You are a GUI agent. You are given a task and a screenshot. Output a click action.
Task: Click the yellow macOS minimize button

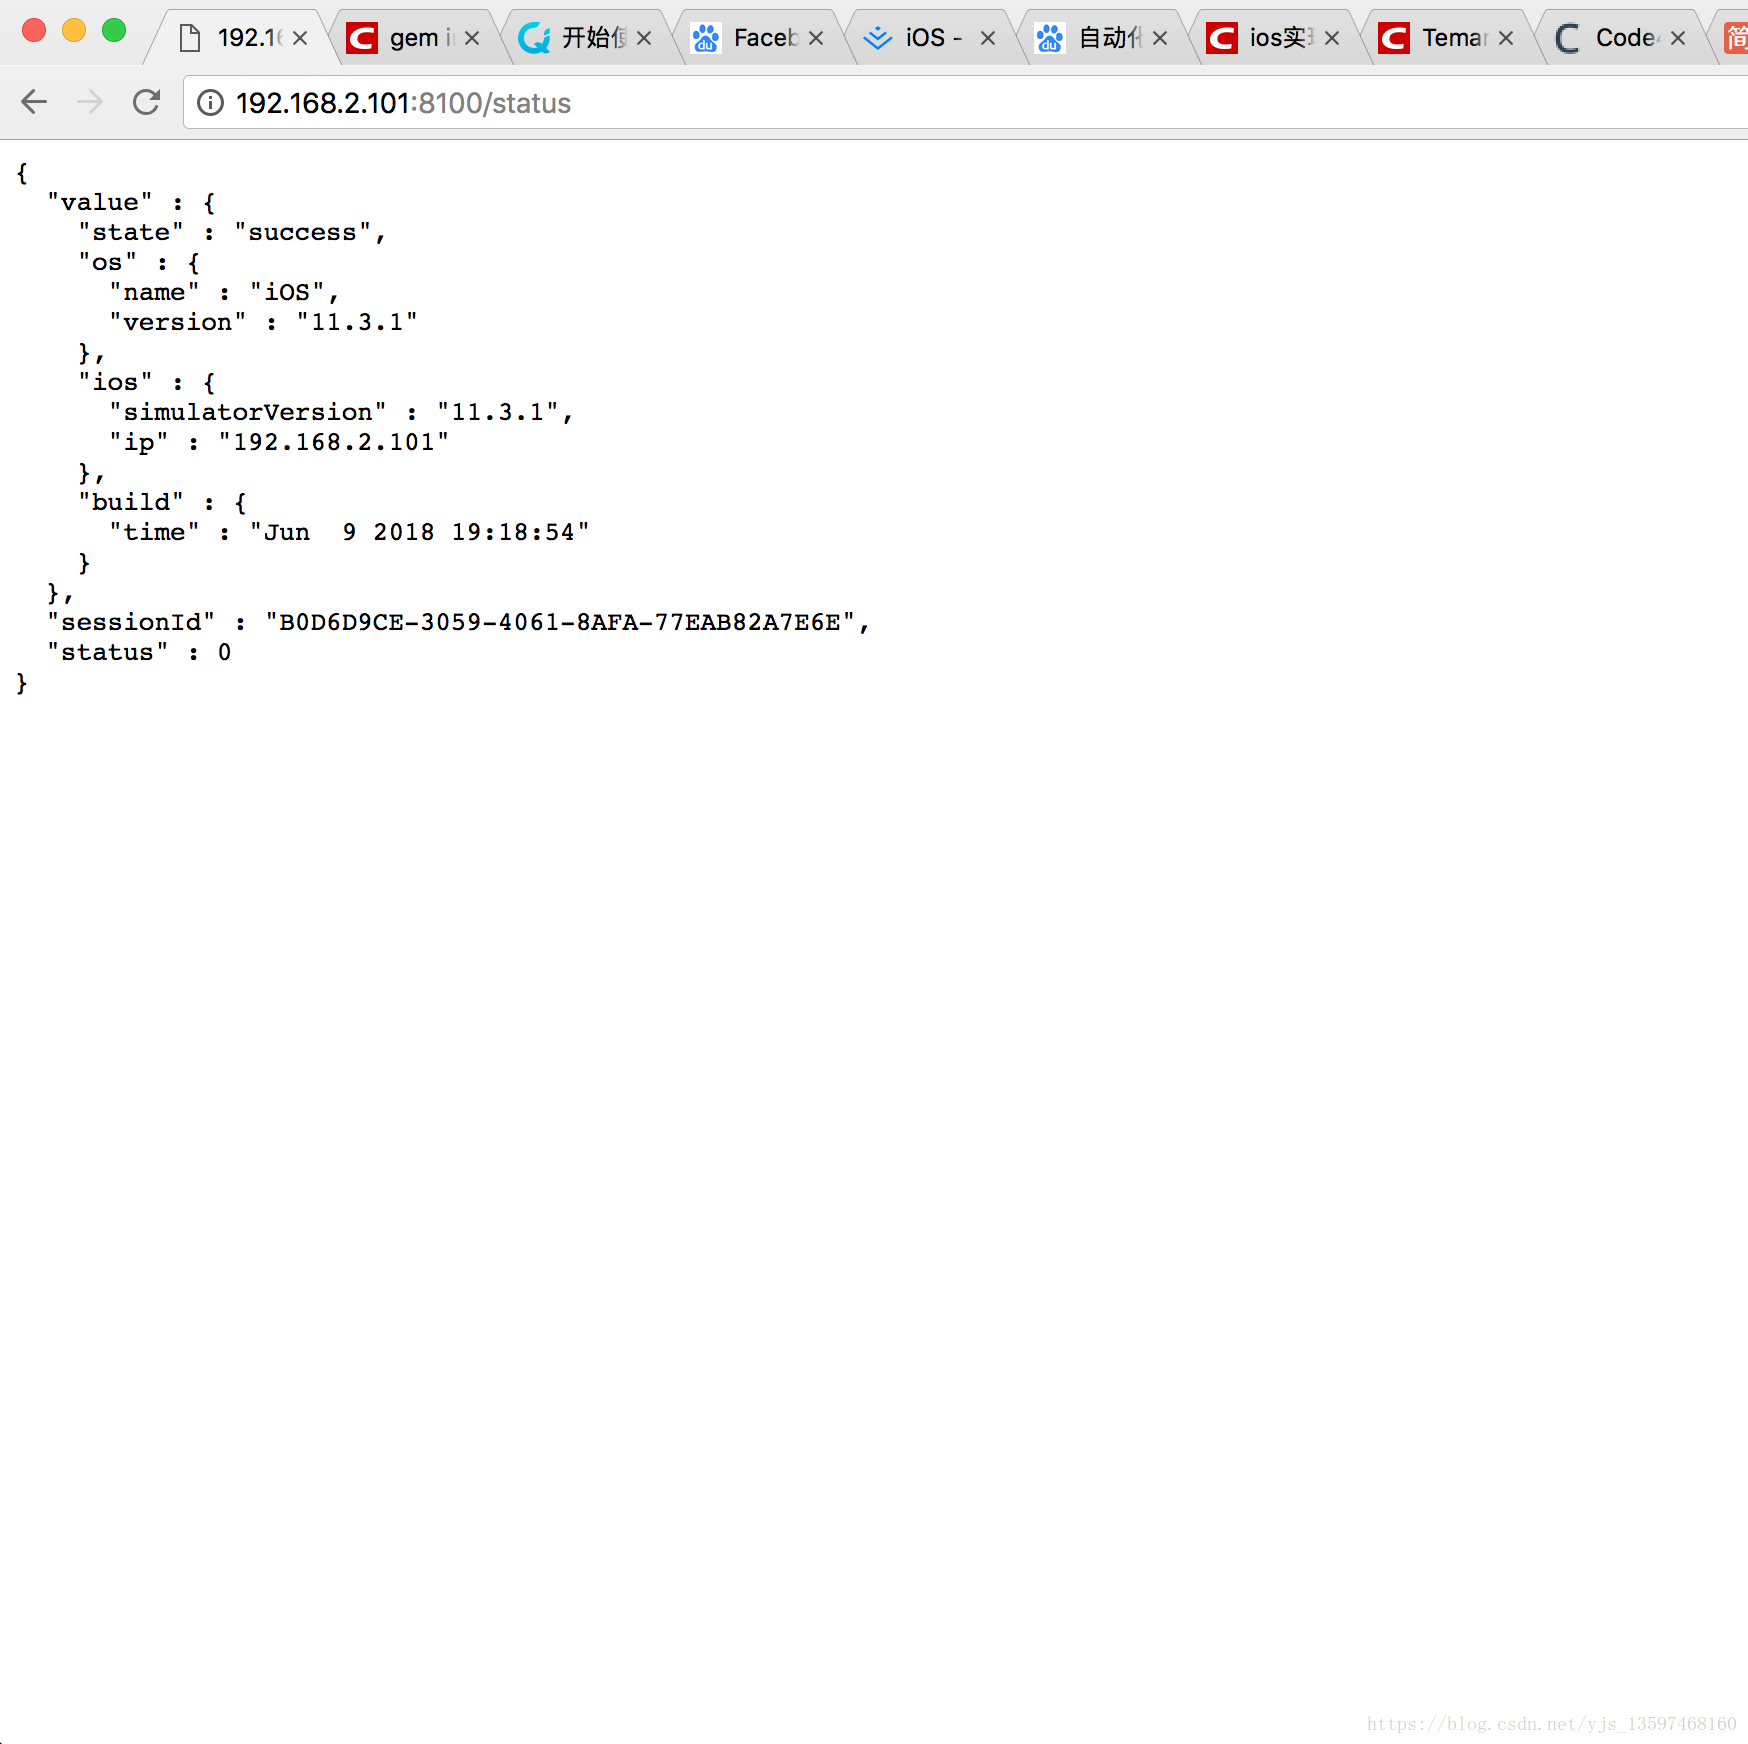tap(74, 30)
